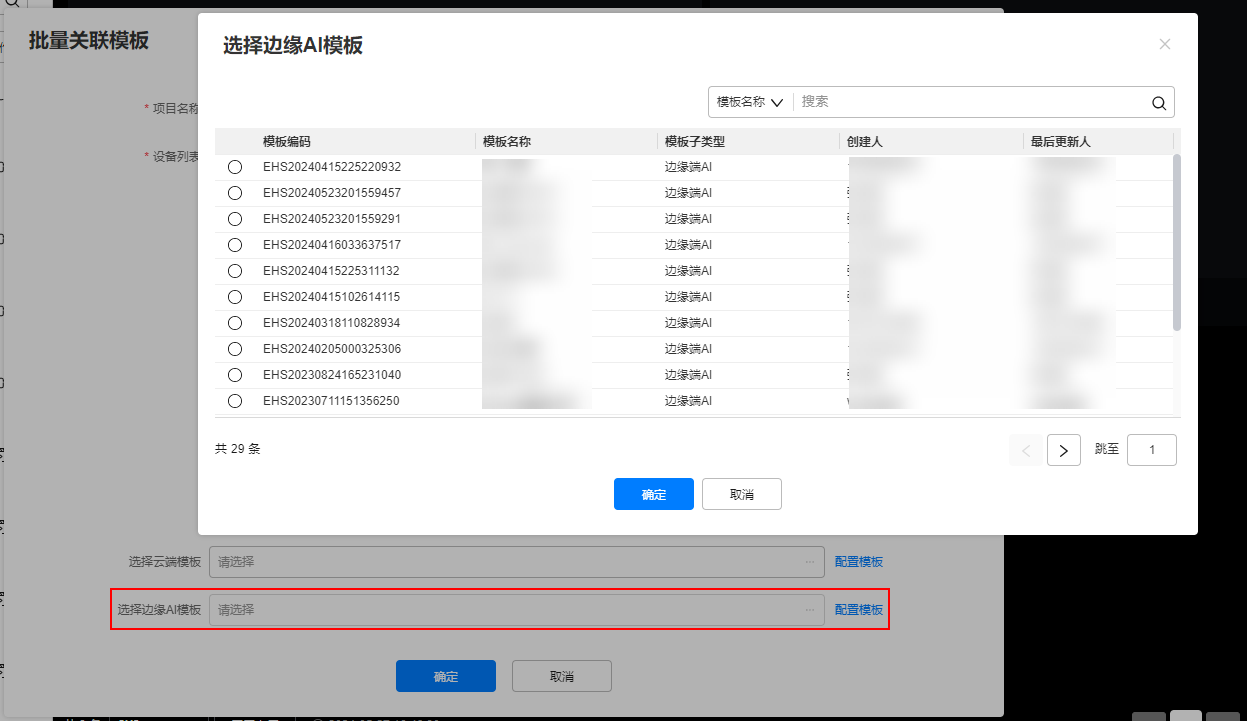
Task: Click 确定 in 批量关联模板 window
Action: [x=446, y=676]
